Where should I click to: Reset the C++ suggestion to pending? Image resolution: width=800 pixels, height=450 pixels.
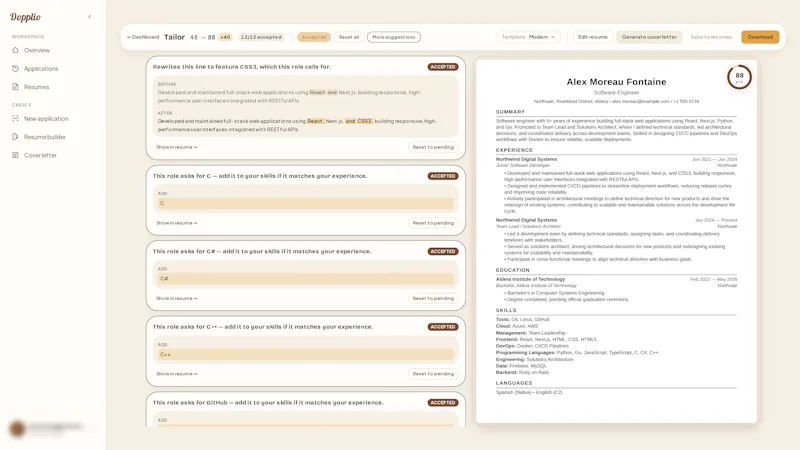click(x=433, y=374)
